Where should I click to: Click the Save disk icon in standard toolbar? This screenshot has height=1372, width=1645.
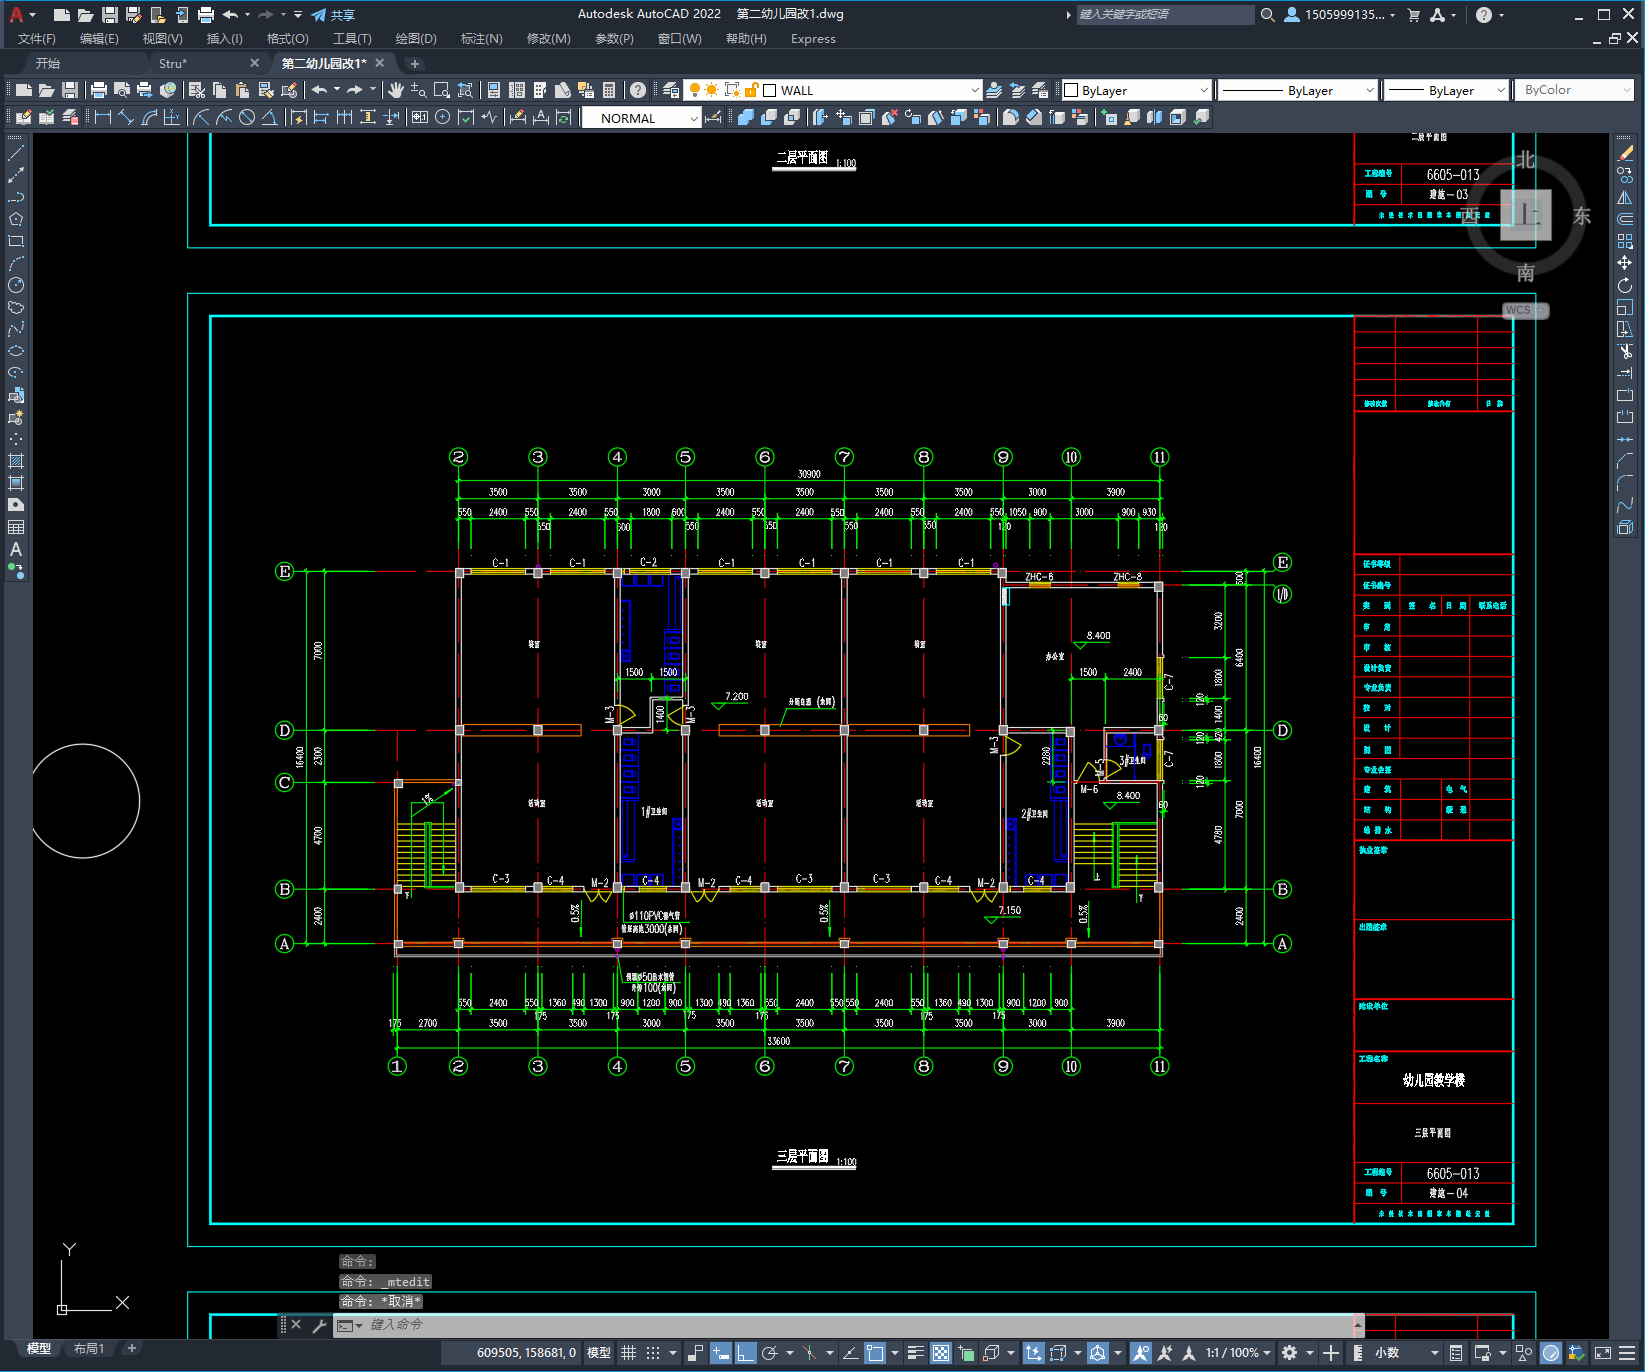[70, 90]
